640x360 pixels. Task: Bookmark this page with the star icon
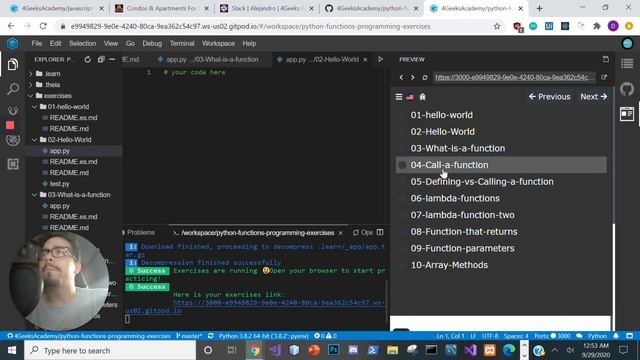tap(497, 26)
